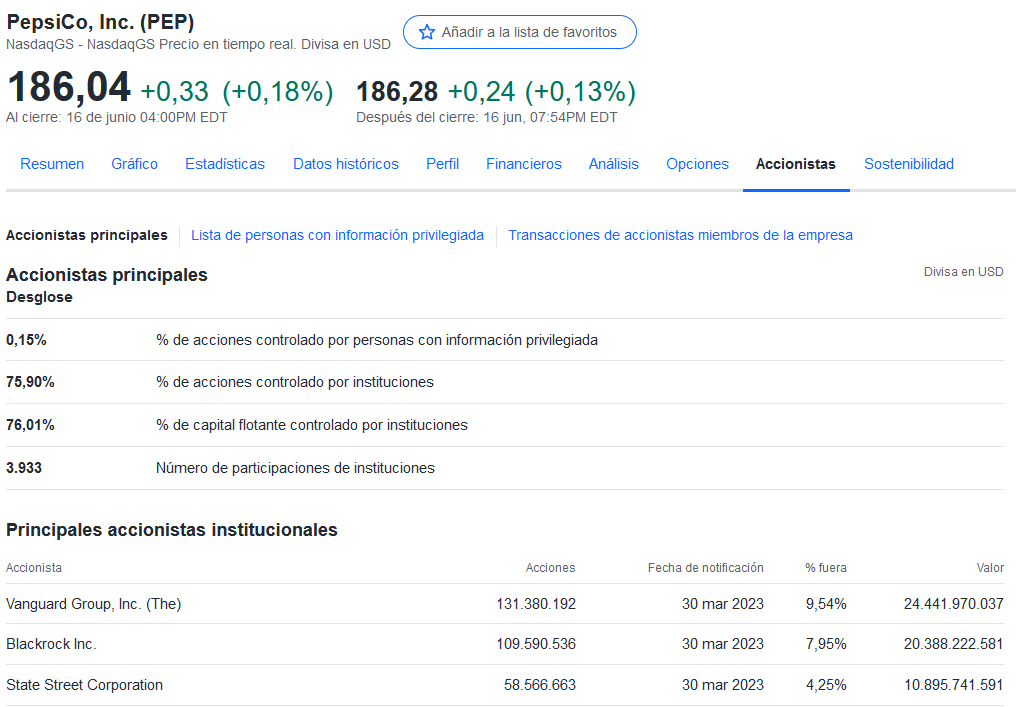Select the institution count 3.933
Image resolution: width=1016 pixels, height=707 pixels.
24,468
